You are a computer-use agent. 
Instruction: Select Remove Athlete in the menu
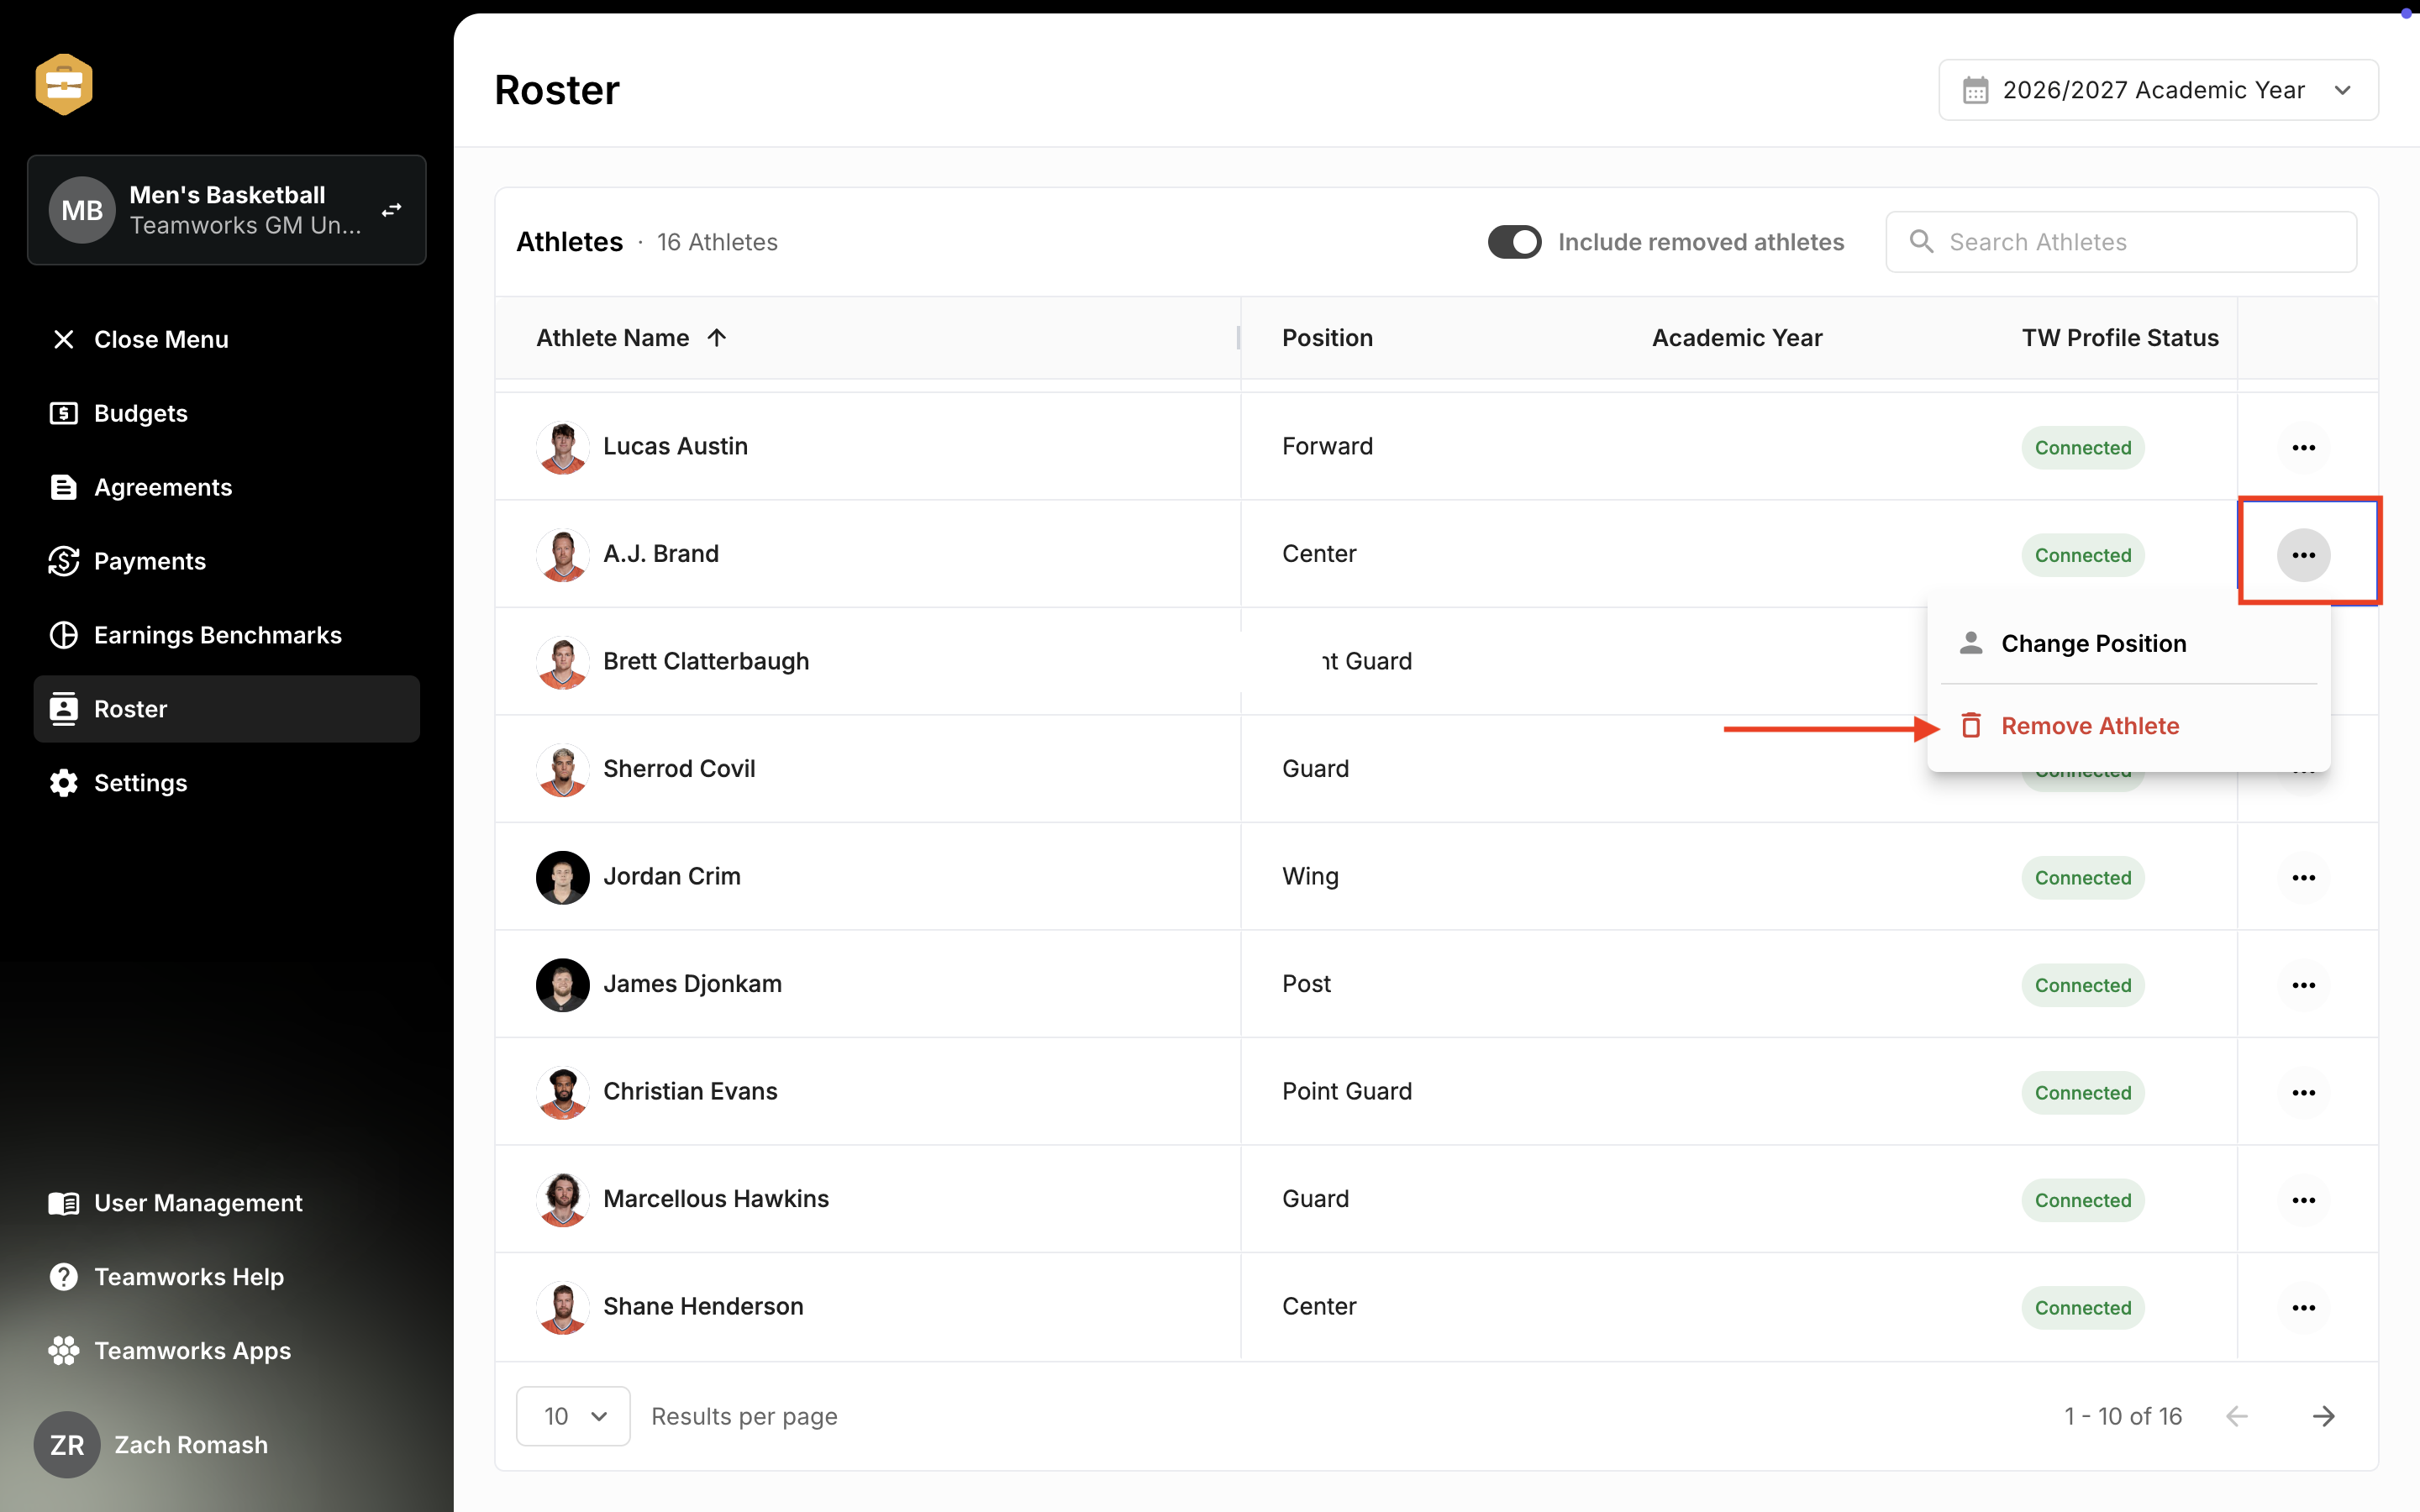pos(2129,726)
